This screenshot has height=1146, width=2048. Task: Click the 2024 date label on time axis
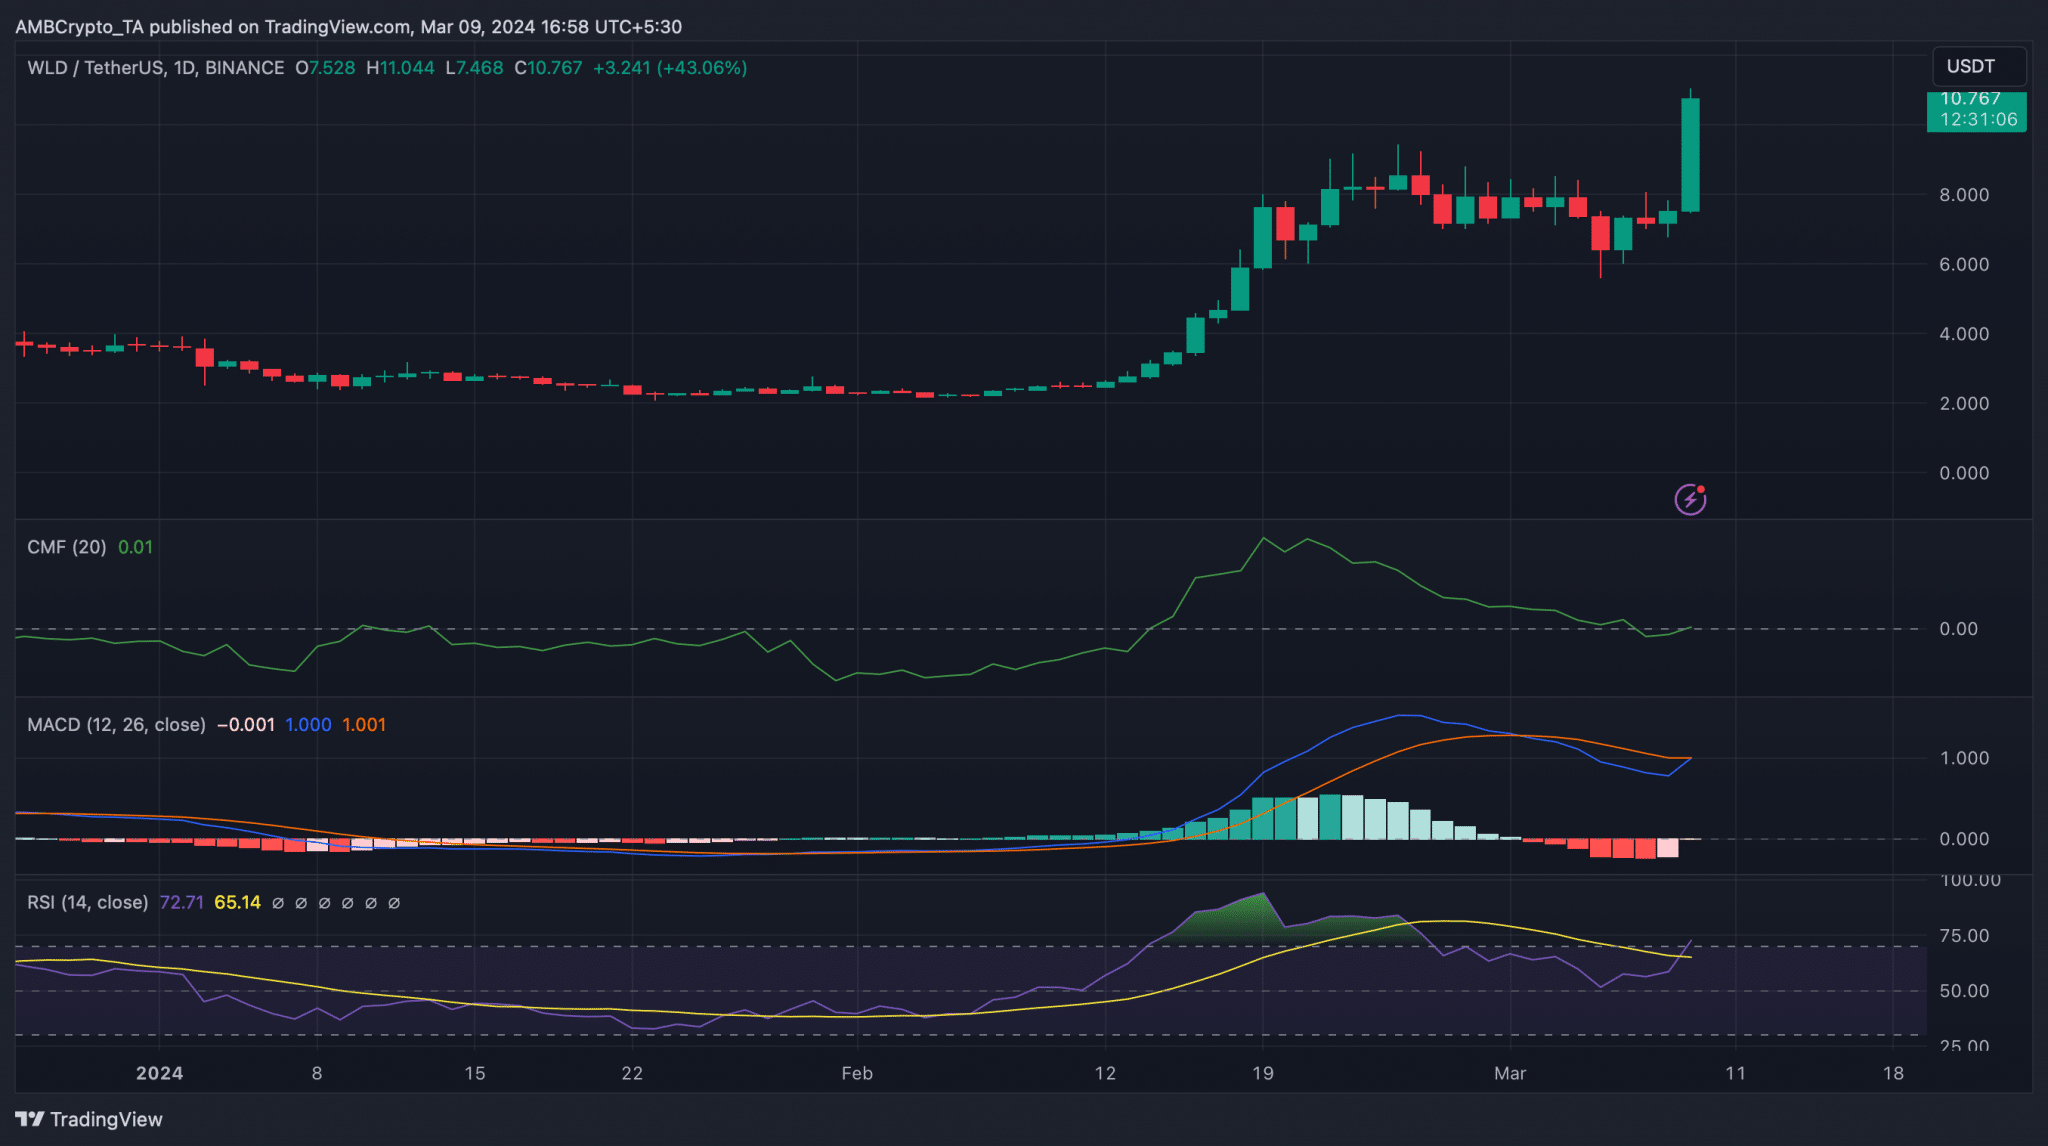[159, 1073]
